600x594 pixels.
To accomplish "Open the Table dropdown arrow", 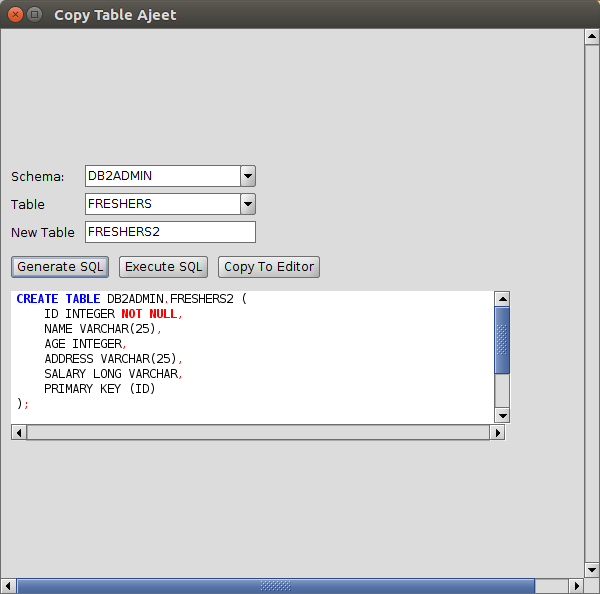I will [248, 204].
